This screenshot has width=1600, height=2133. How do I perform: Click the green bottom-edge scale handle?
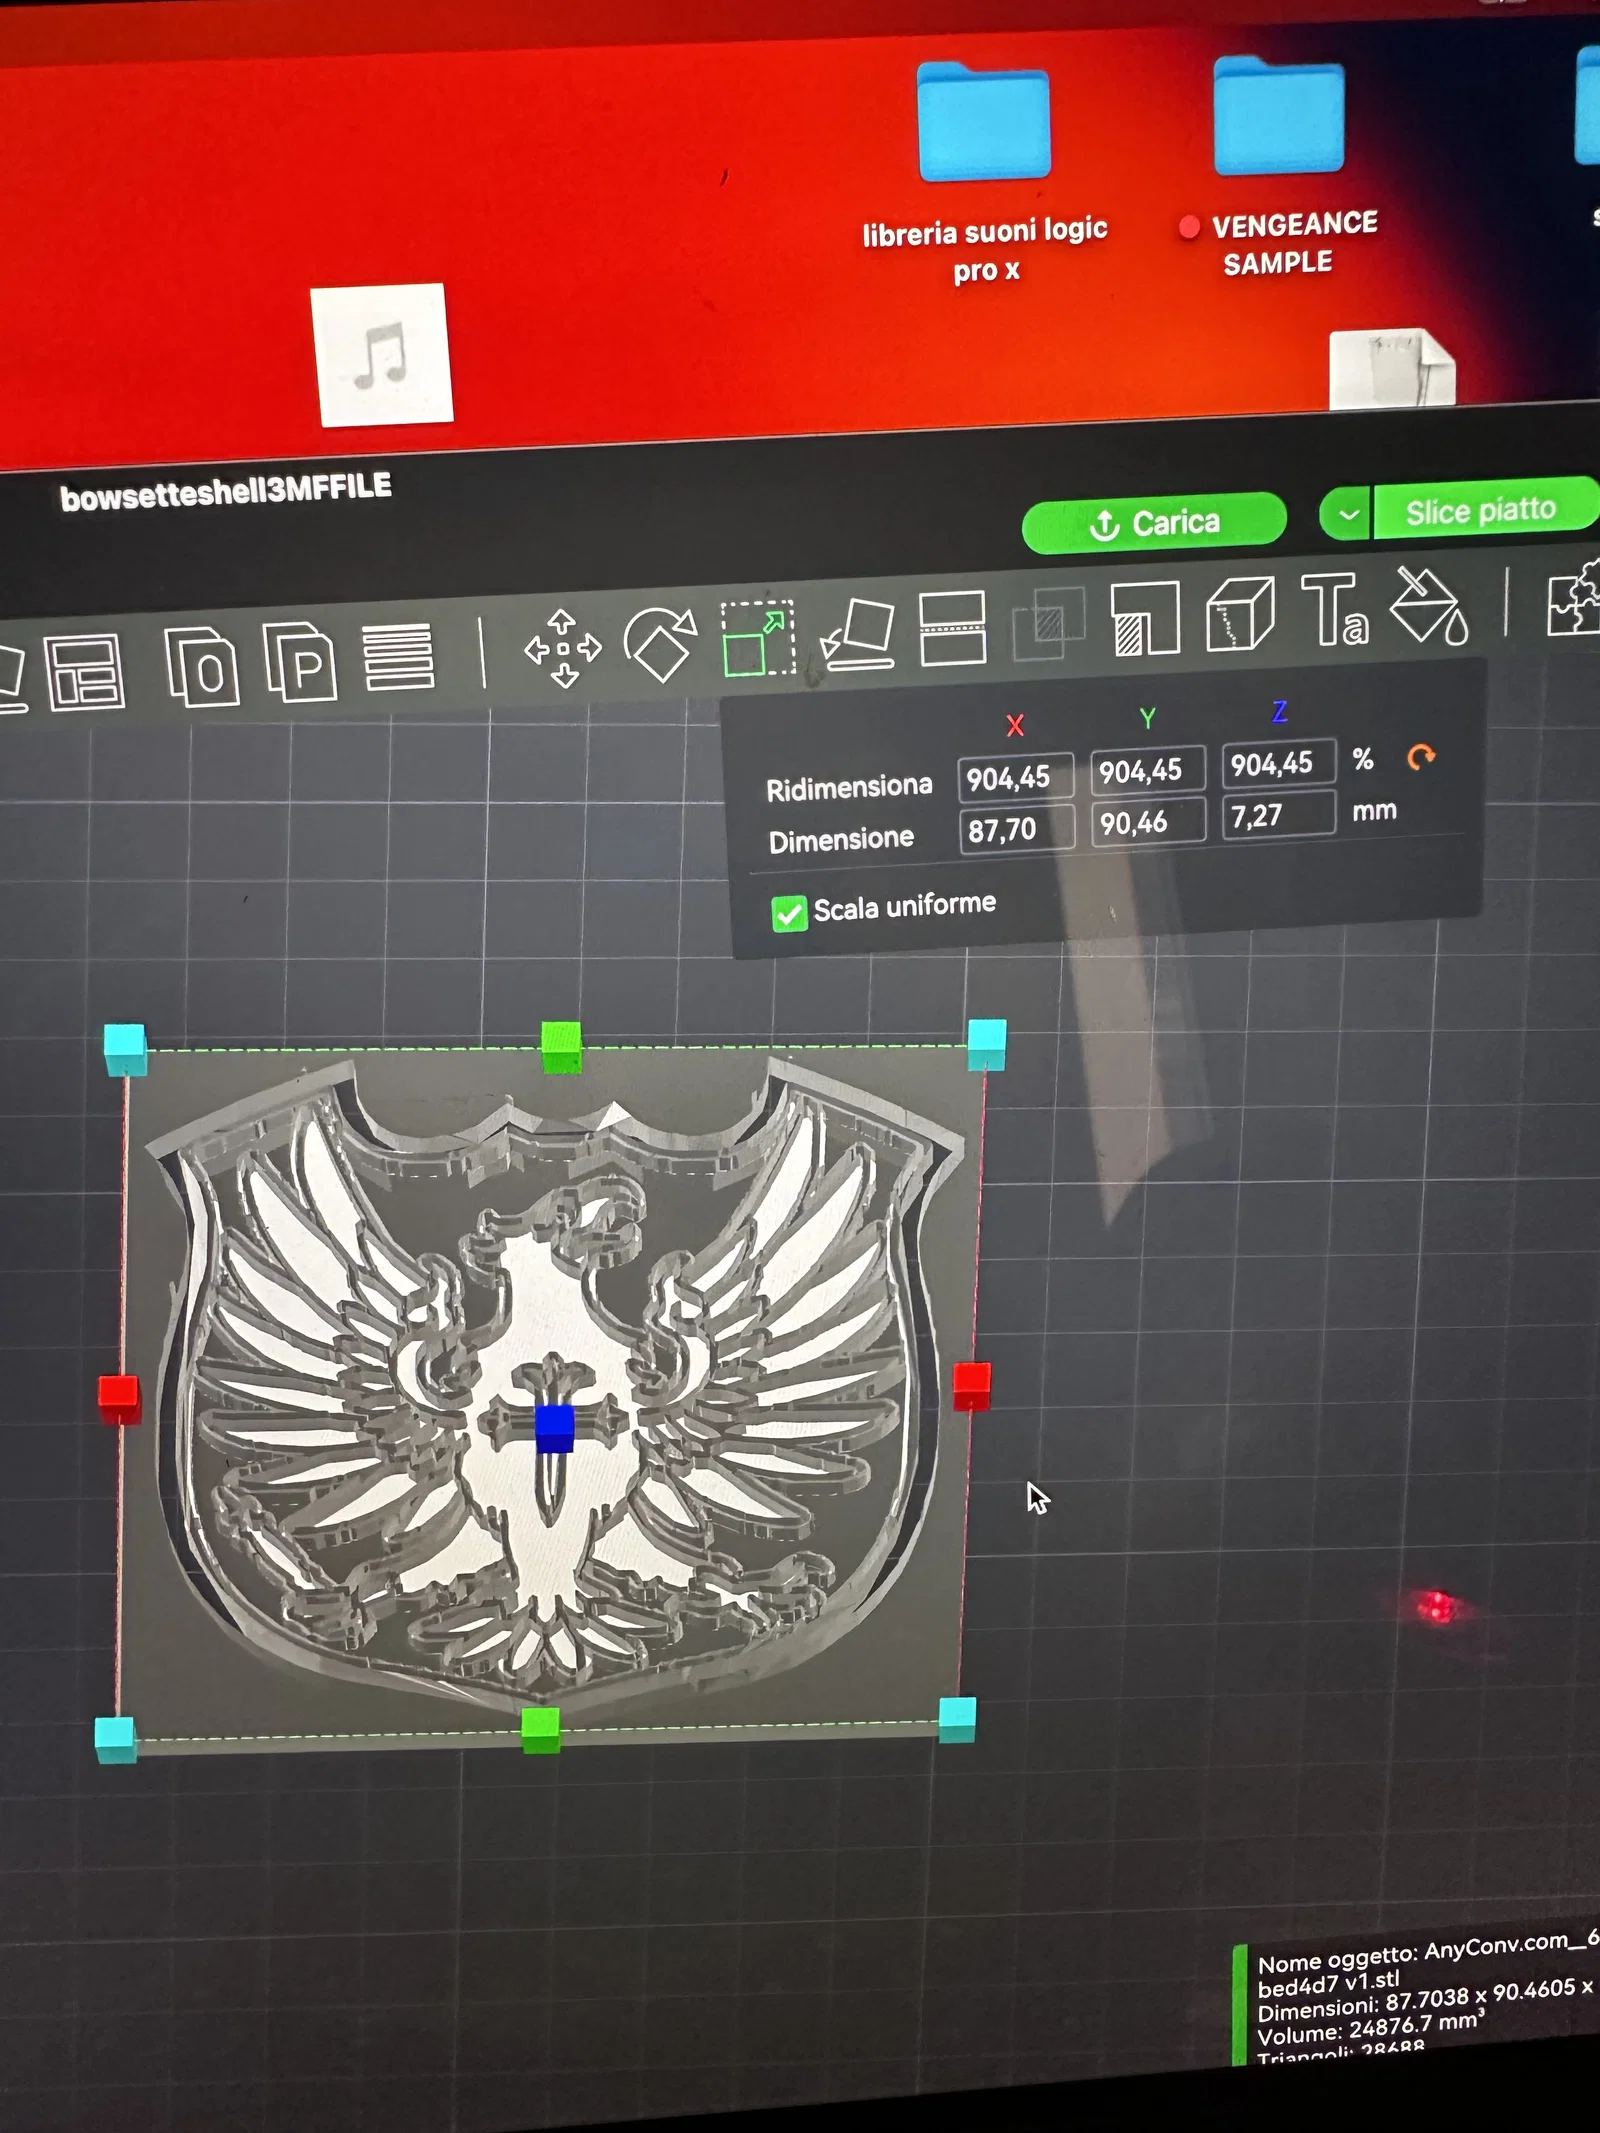[x=541, y=1729]
